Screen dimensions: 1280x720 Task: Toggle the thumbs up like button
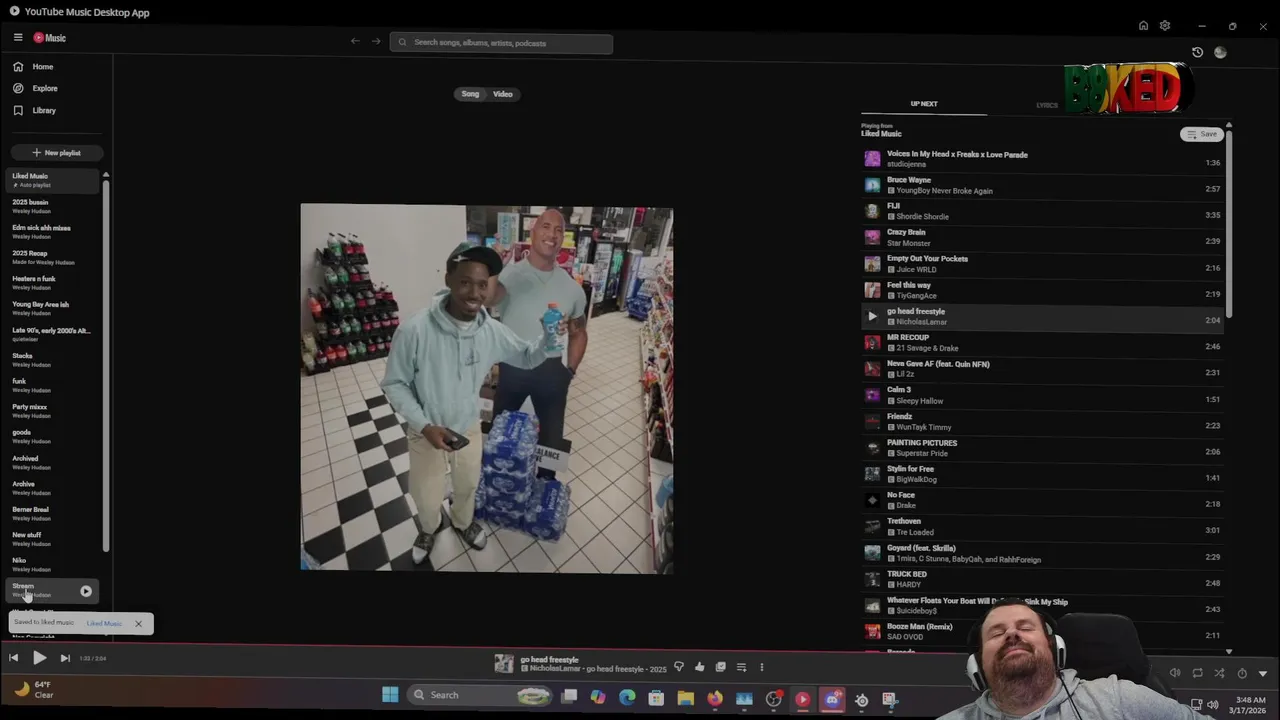tap(699, 667)
